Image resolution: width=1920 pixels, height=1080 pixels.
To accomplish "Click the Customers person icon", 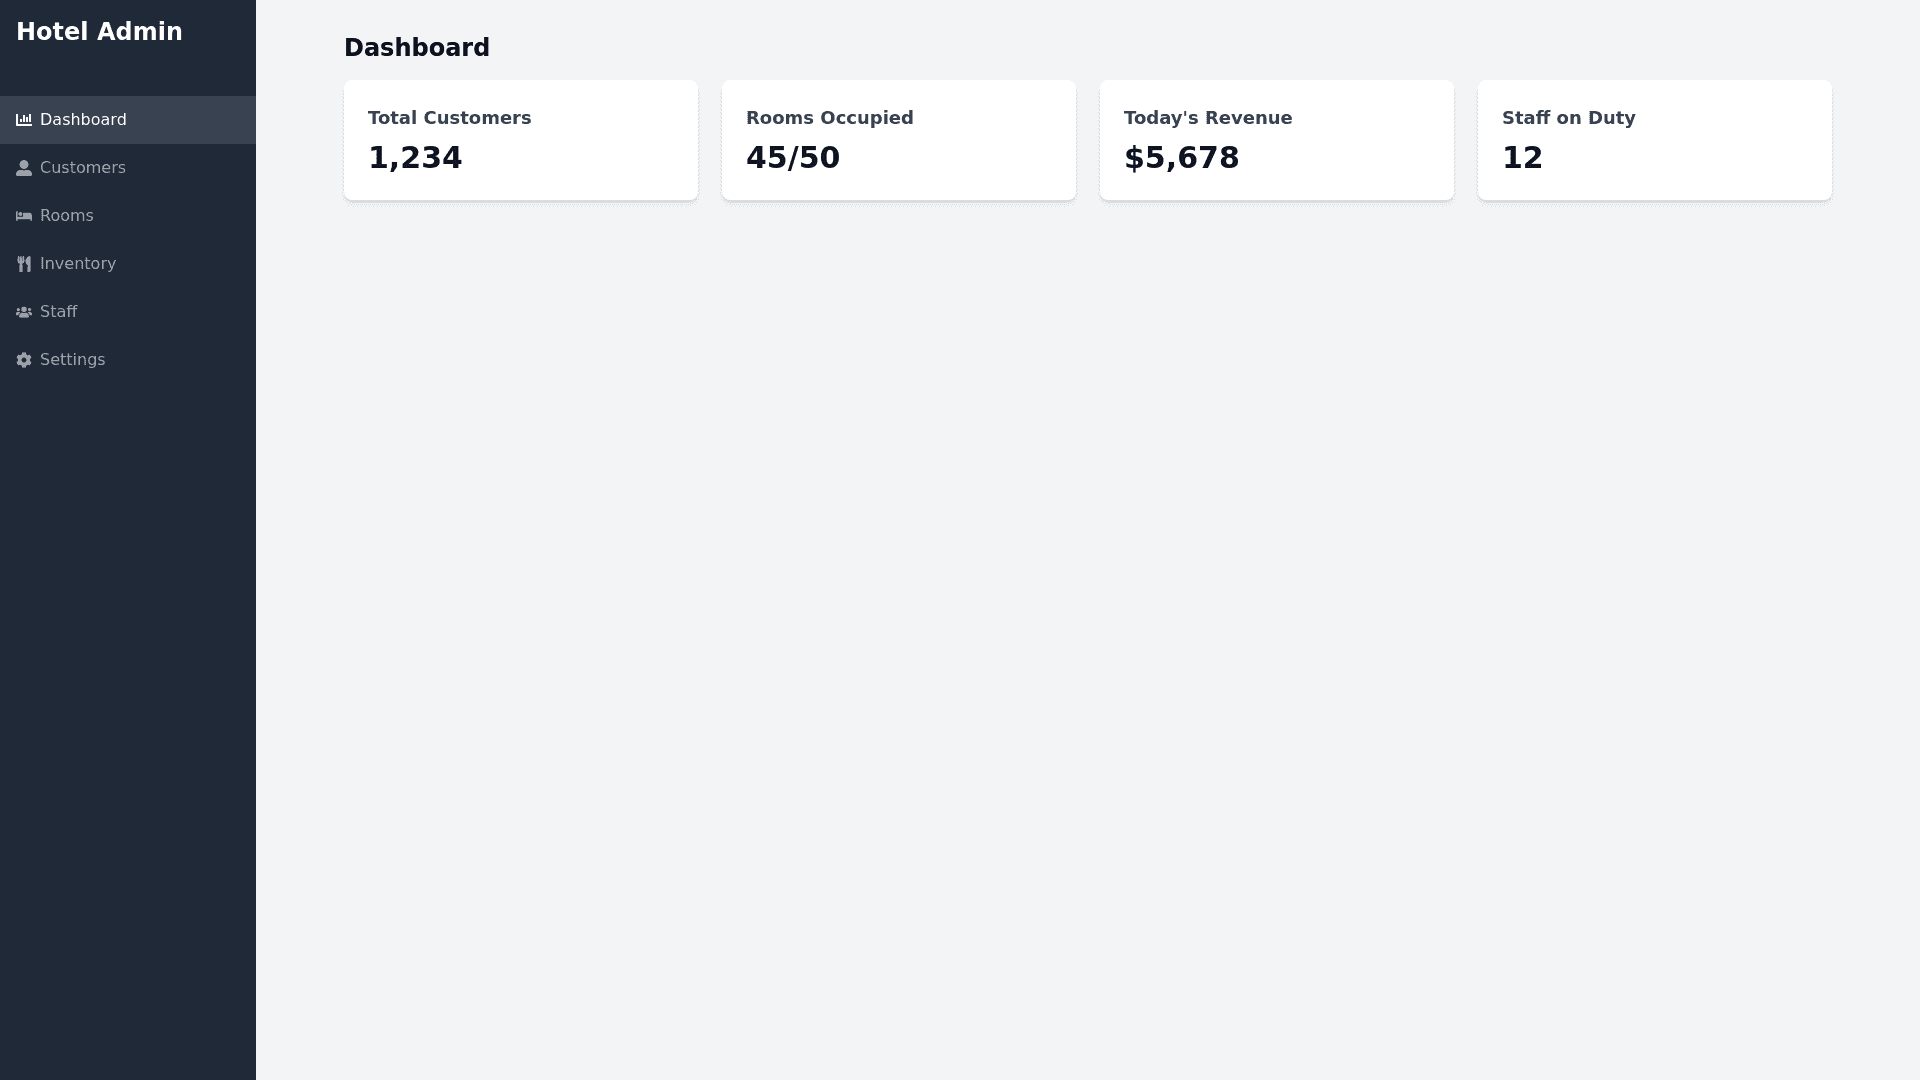I will pos(24,168).
